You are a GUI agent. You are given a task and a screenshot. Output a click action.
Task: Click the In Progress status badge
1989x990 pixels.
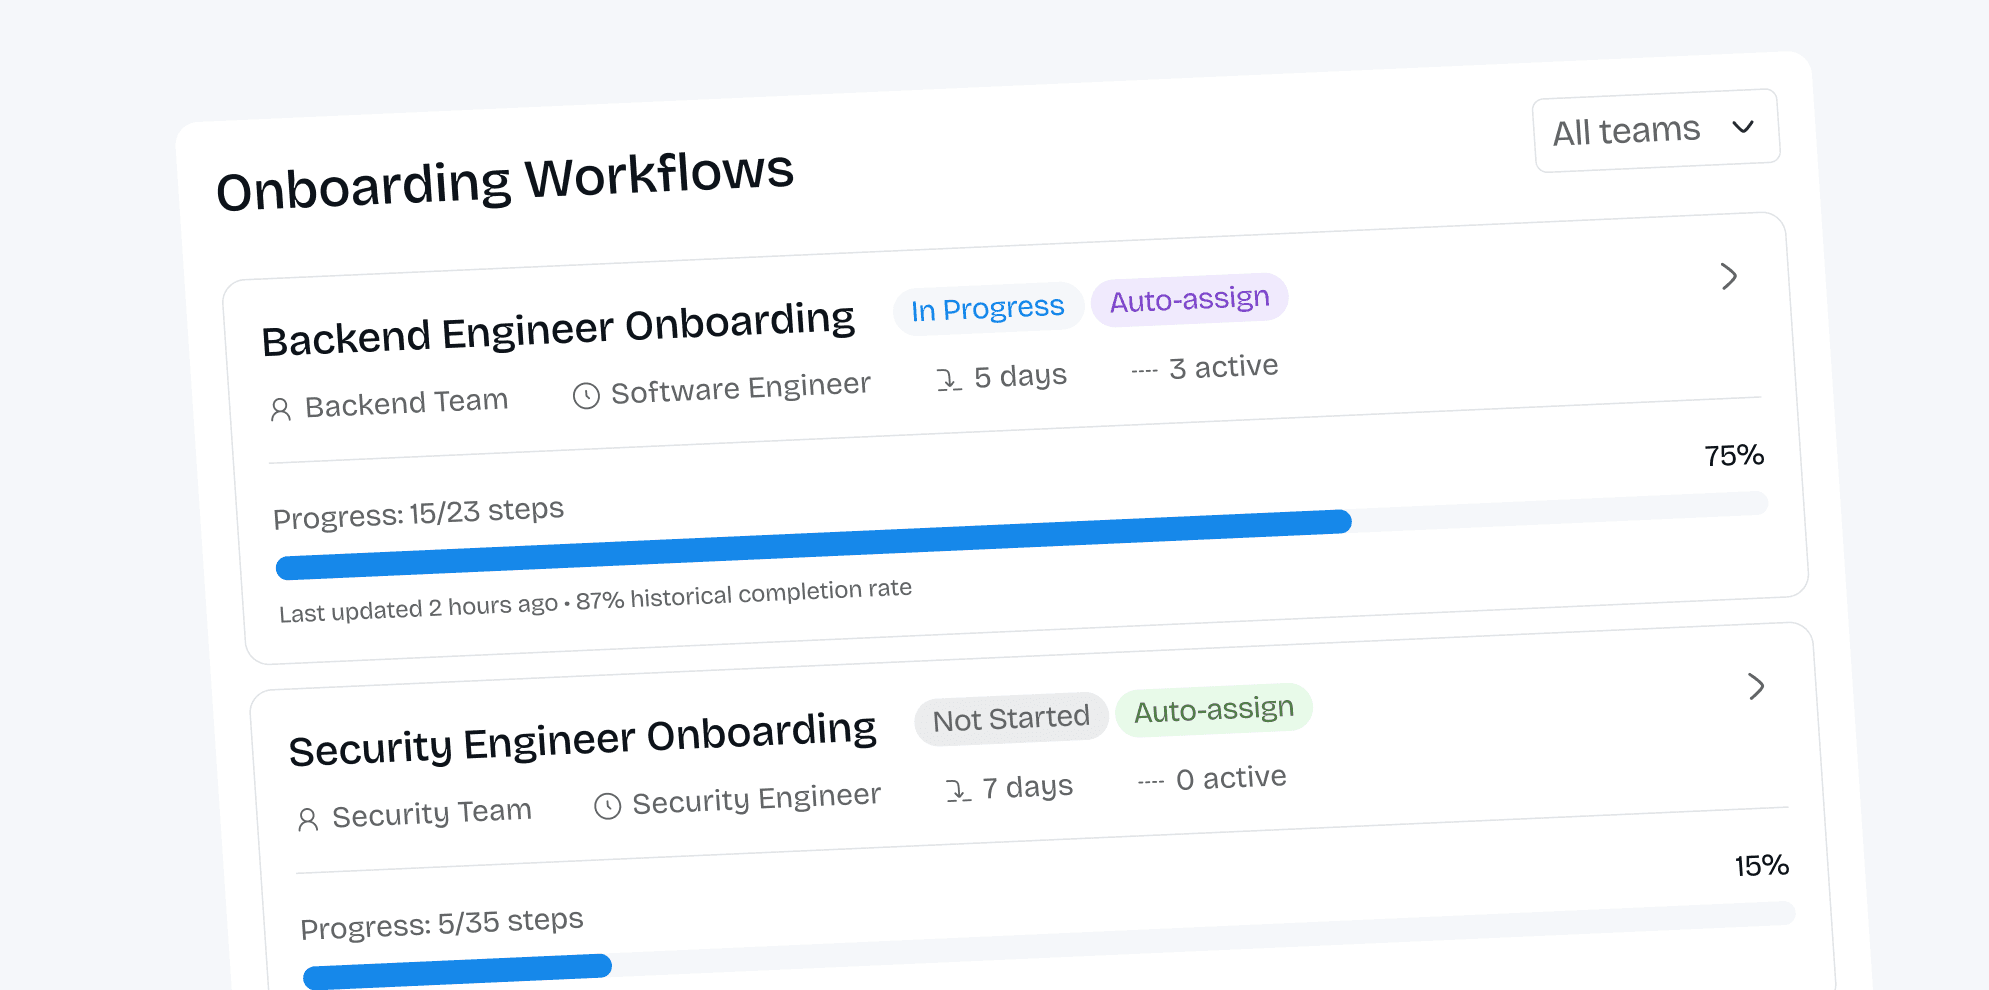point(988,308)
